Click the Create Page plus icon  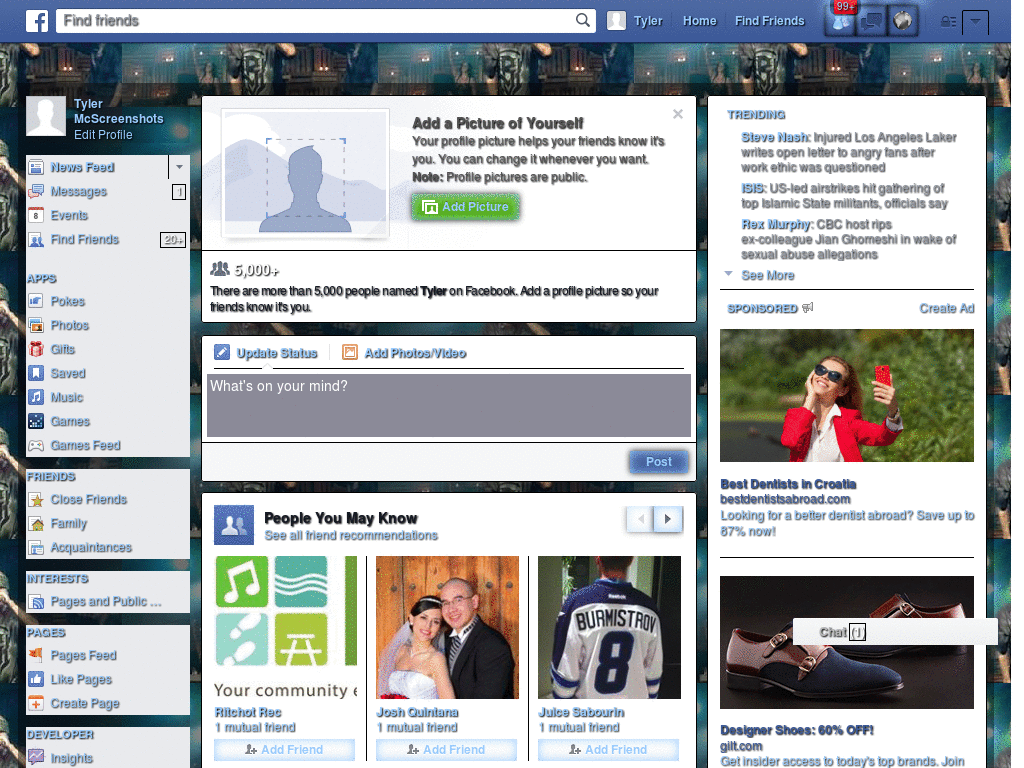pyautogui.click(x=36, y=703)
